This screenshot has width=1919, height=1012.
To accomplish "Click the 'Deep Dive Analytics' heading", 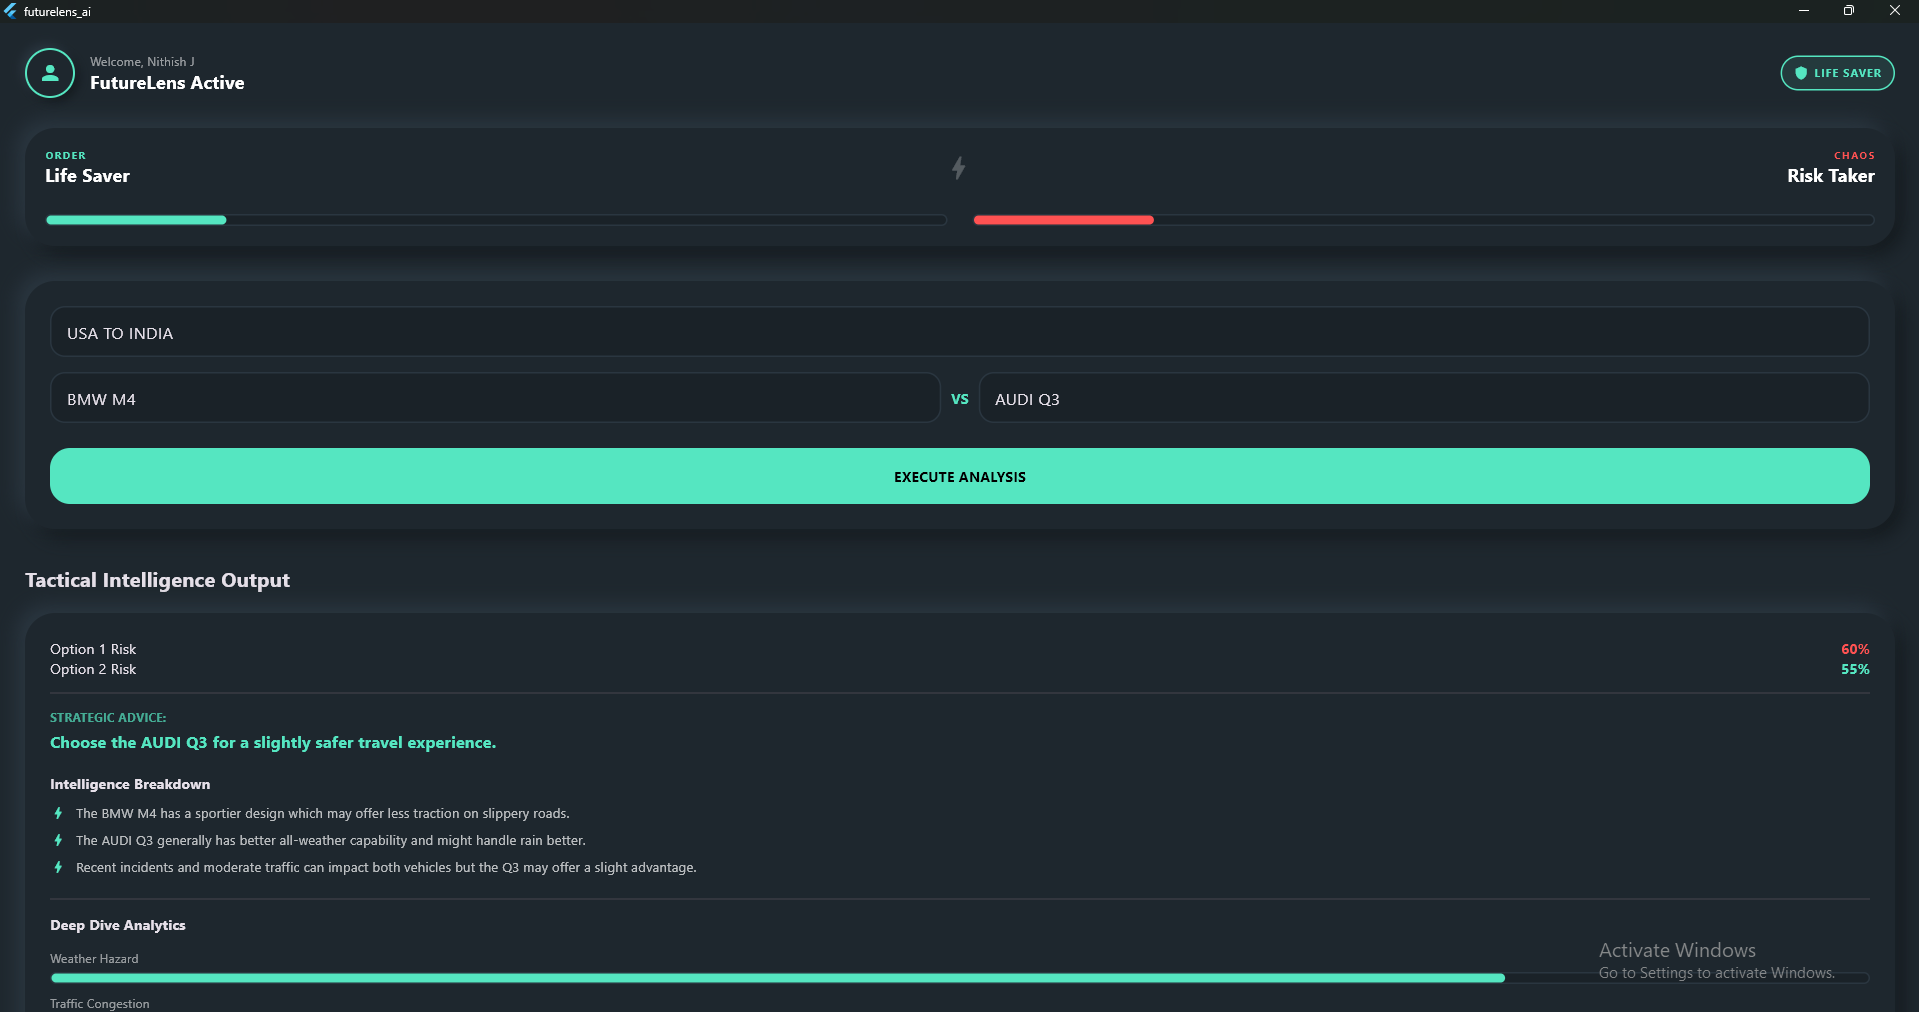I will (x=118, y=925).
